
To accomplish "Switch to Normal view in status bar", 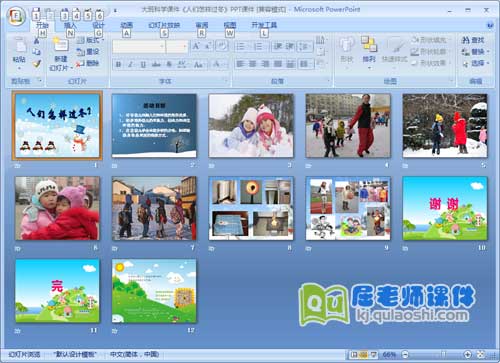I will coord(354,354).
